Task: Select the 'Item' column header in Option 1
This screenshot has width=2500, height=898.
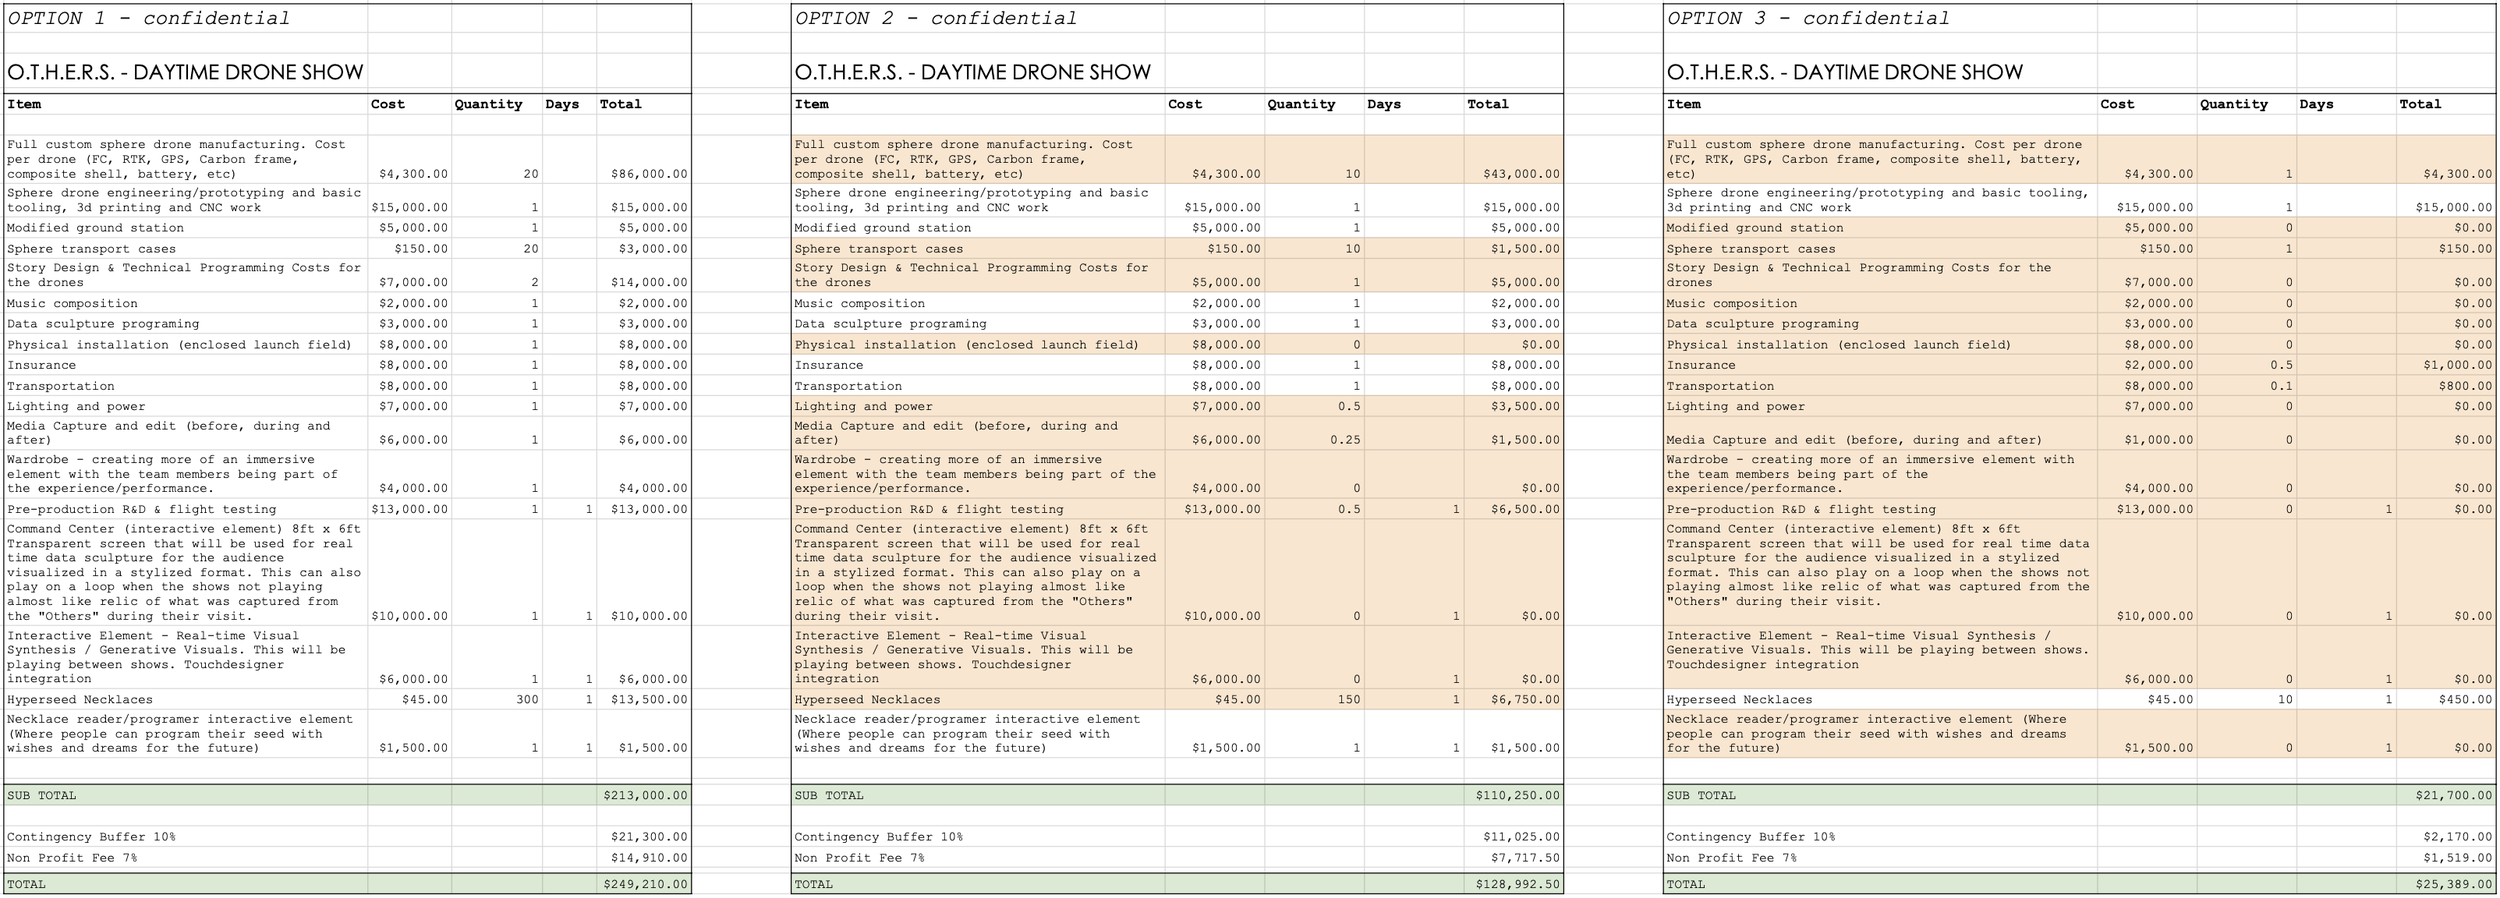Action: 24,104
